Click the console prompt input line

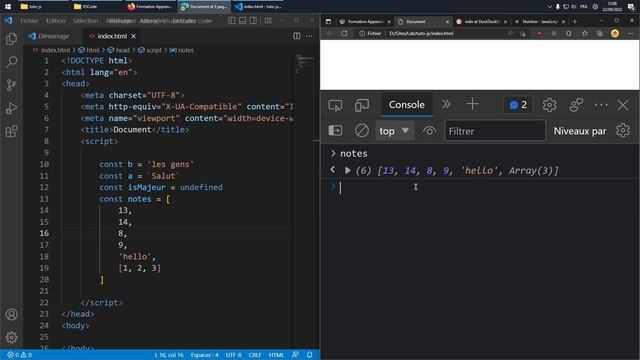tap(486, 187)
